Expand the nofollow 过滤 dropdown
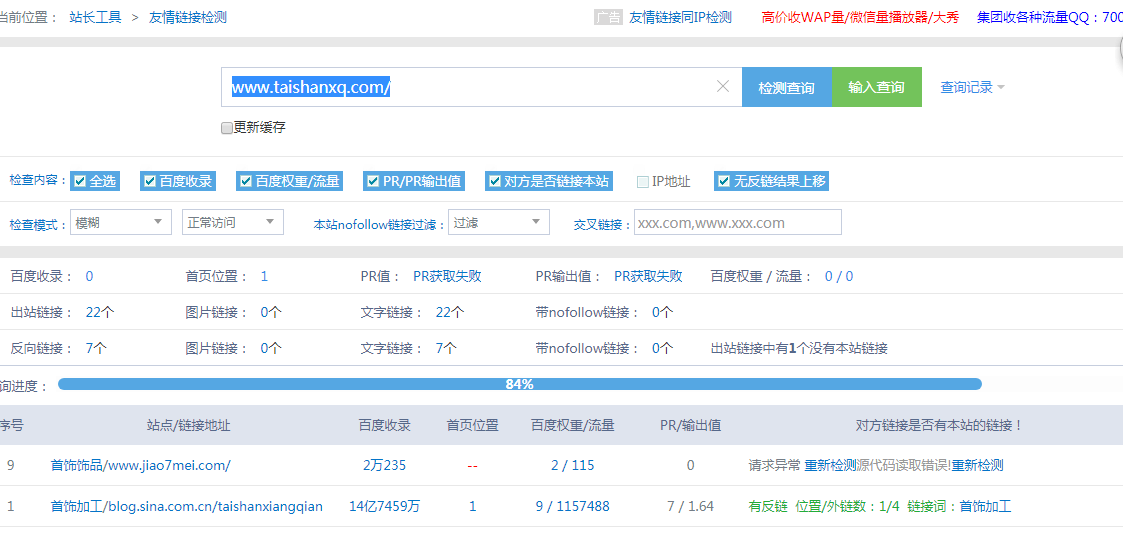Viewport: 1123px width, 538px height. (498, 222)
